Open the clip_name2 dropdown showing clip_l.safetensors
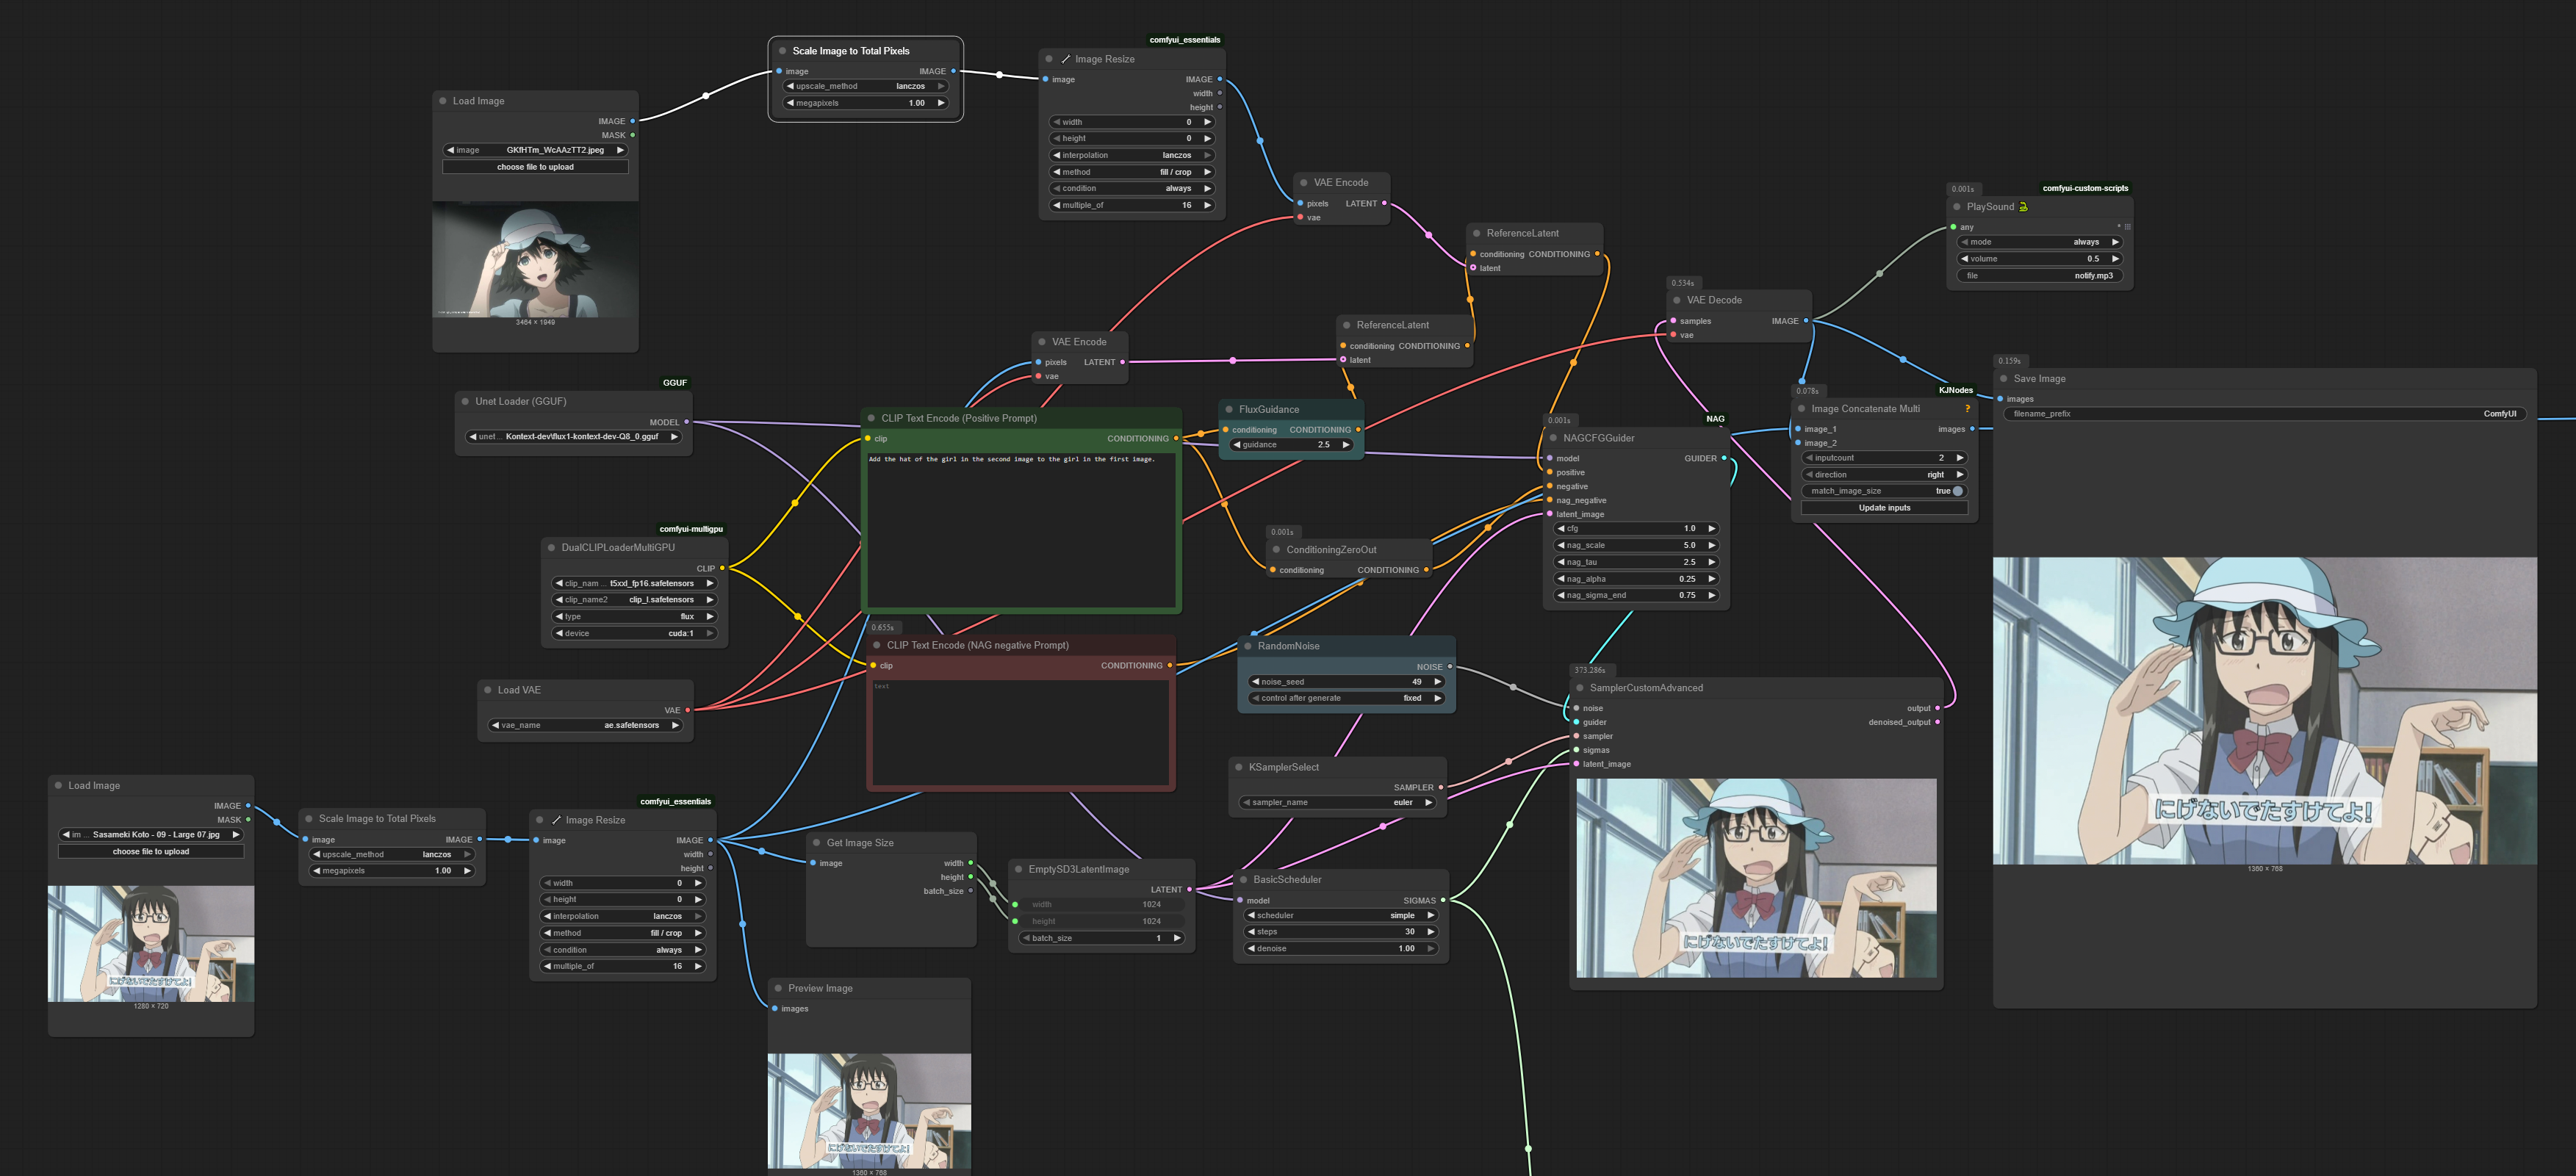This screenshot has height=1176, width=2576. [x=634, y=600]
